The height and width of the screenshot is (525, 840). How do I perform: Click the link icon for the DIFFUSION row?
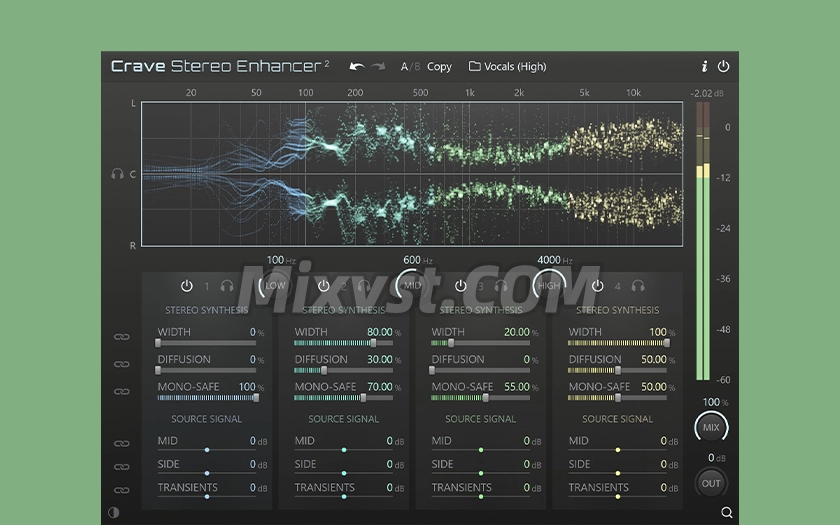tap(122, 364)
